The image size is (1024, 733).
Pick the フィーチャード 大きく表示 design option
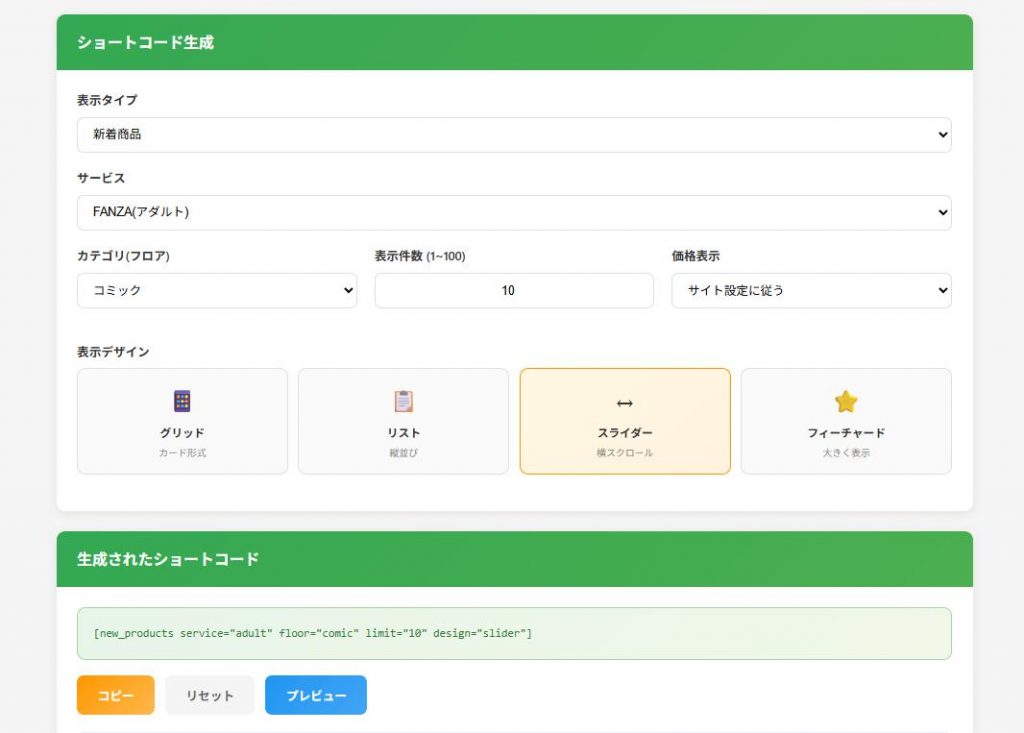point(846,421)
